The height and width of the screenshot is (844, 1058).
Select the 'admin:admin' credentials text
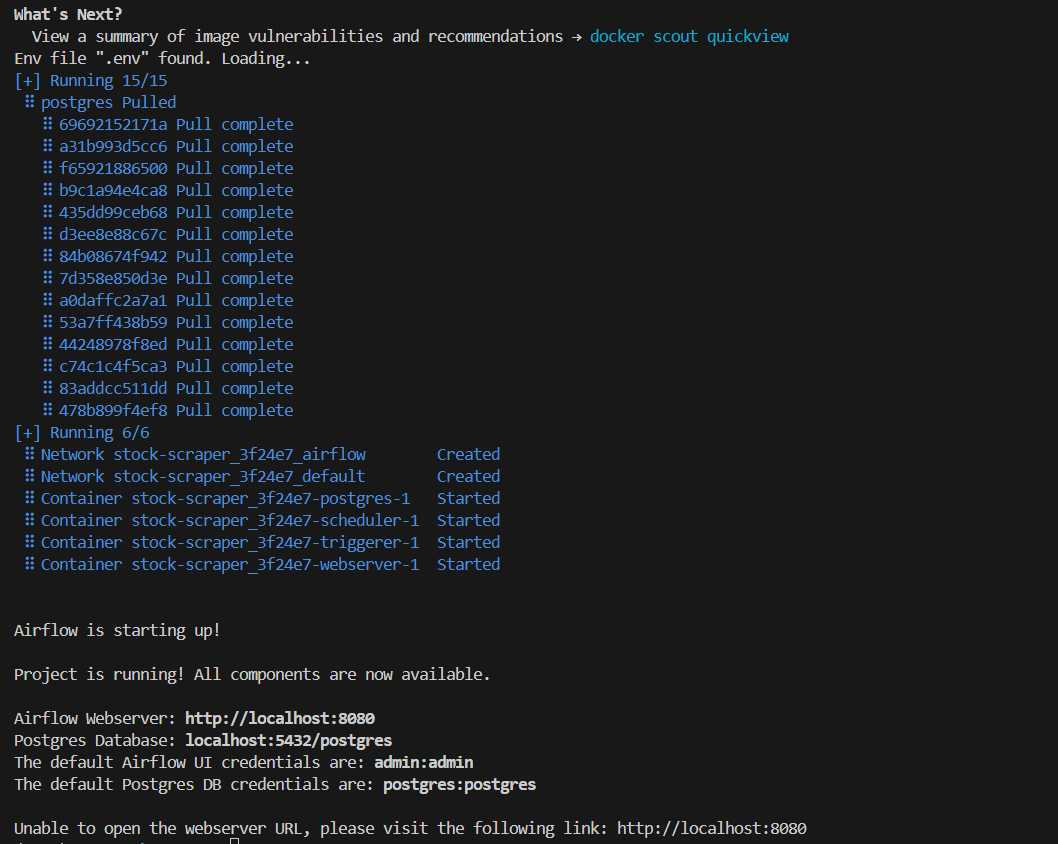[424, 762]
